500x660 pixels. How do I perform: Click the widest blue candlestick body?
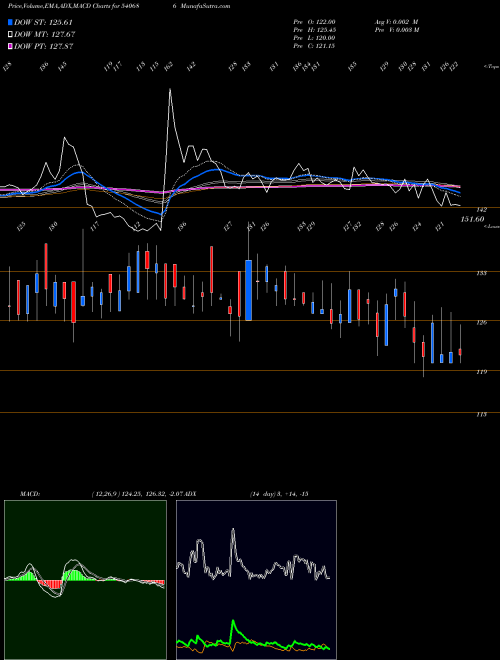pyautogui.click(x=249, y=290)
